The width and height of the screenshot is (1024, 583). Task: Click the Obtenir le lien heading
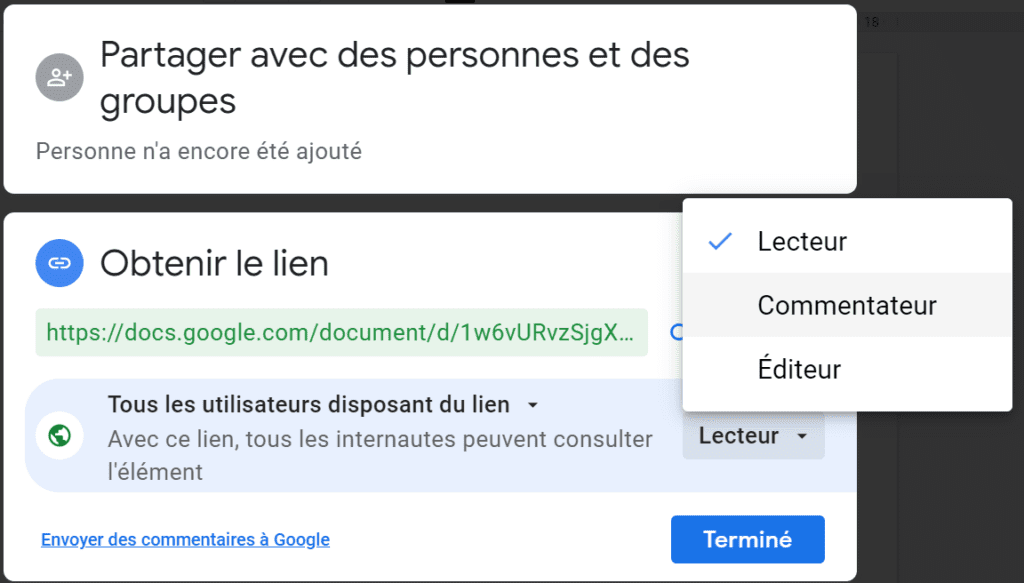coord(214,264)
